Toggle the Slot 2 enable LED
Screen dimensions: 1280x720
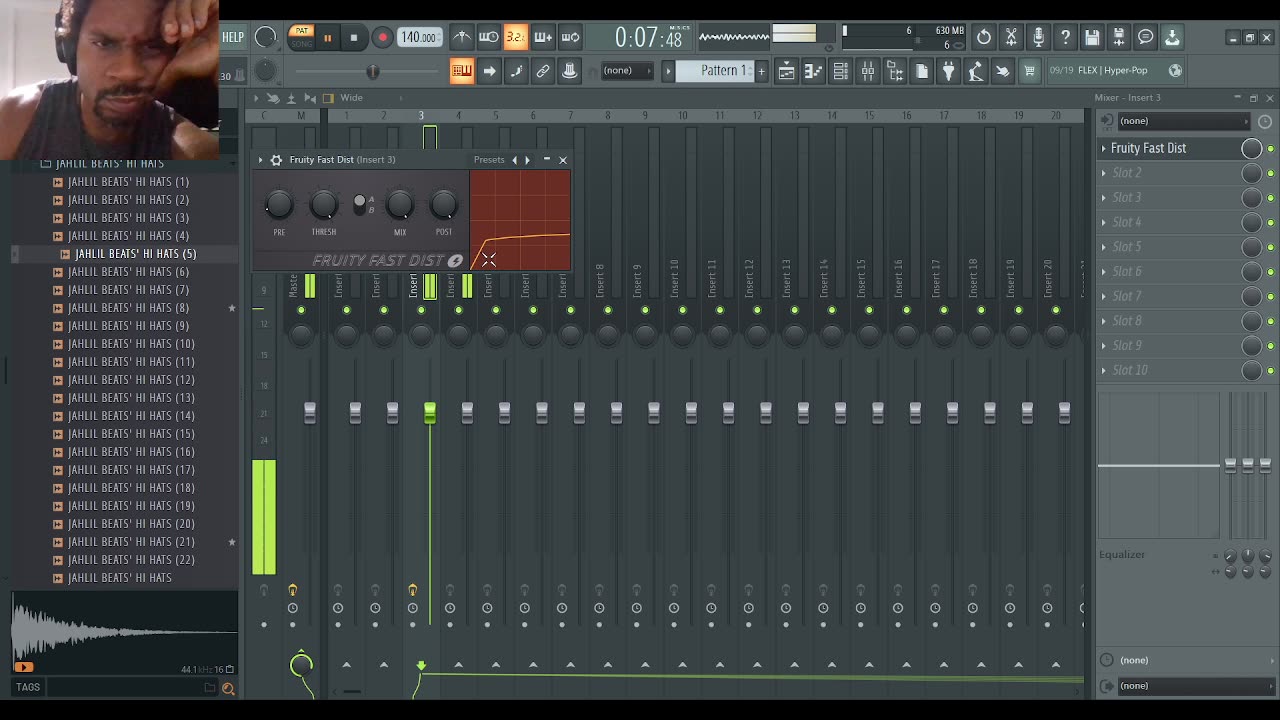[1270, 173]
